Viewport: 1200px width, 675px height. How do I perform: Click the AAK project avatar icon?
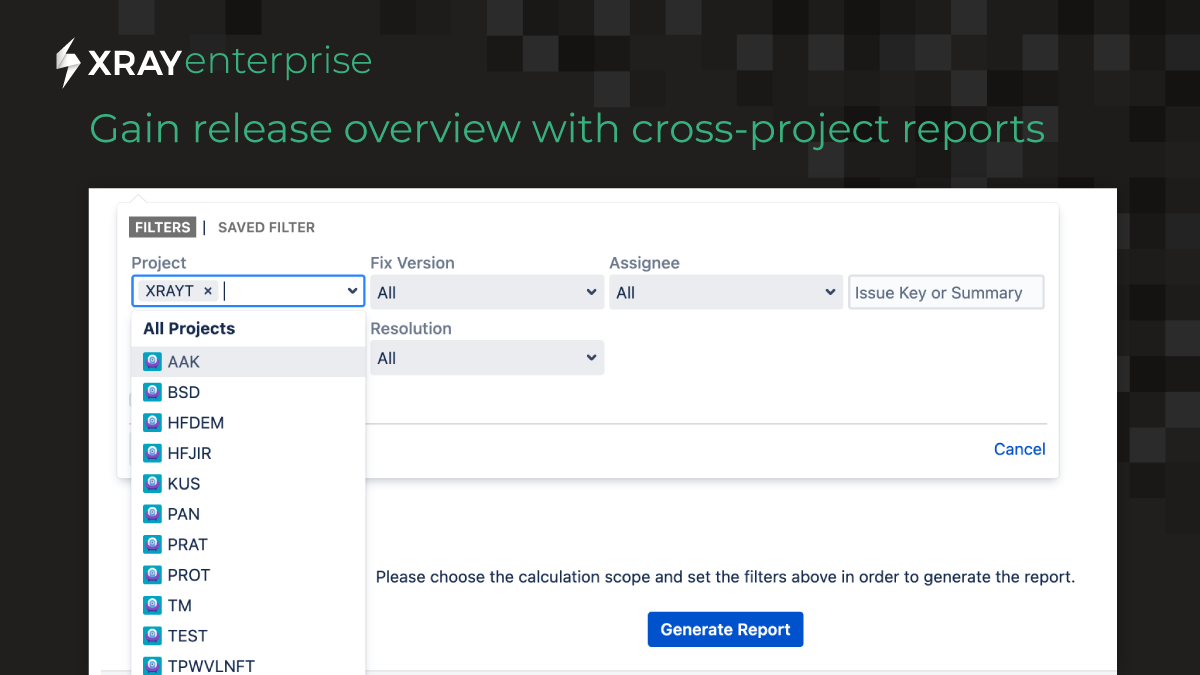(152, 361)
